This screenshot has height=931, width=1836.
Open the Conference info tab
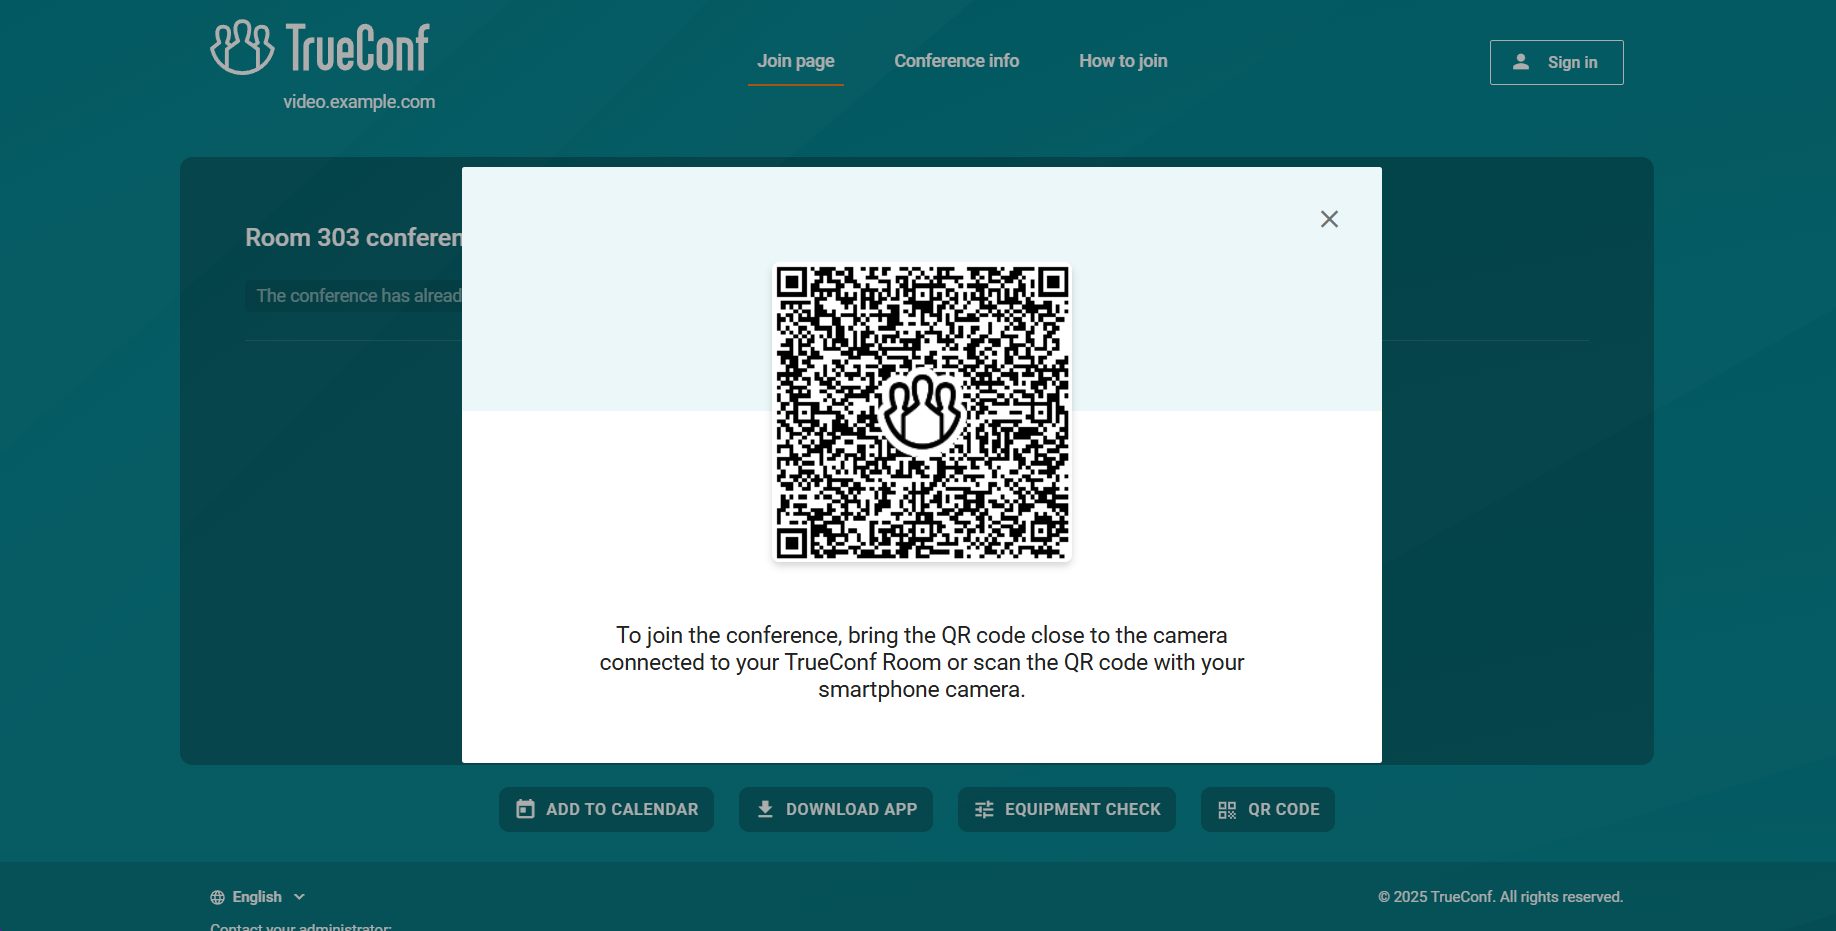[x=956, y=61]
